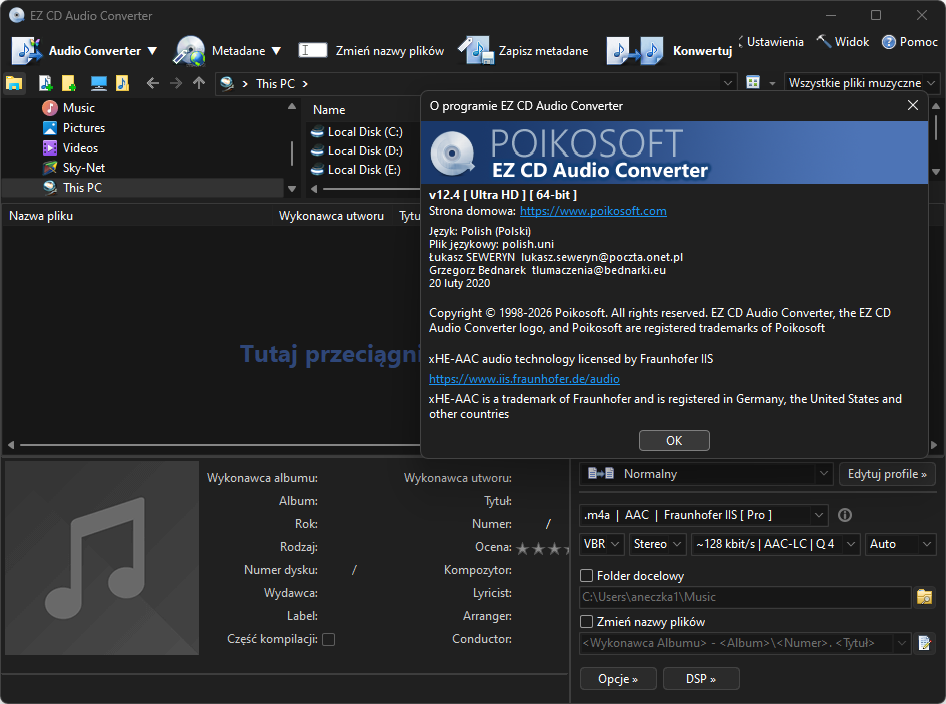Open the Audio Converter mode icon

27,51
